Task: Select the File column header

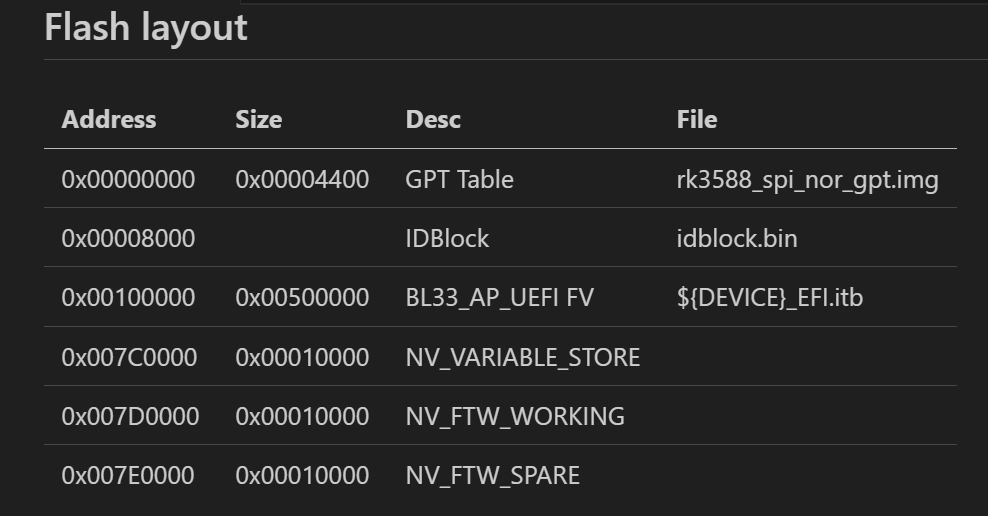Action: coord(697,120)
